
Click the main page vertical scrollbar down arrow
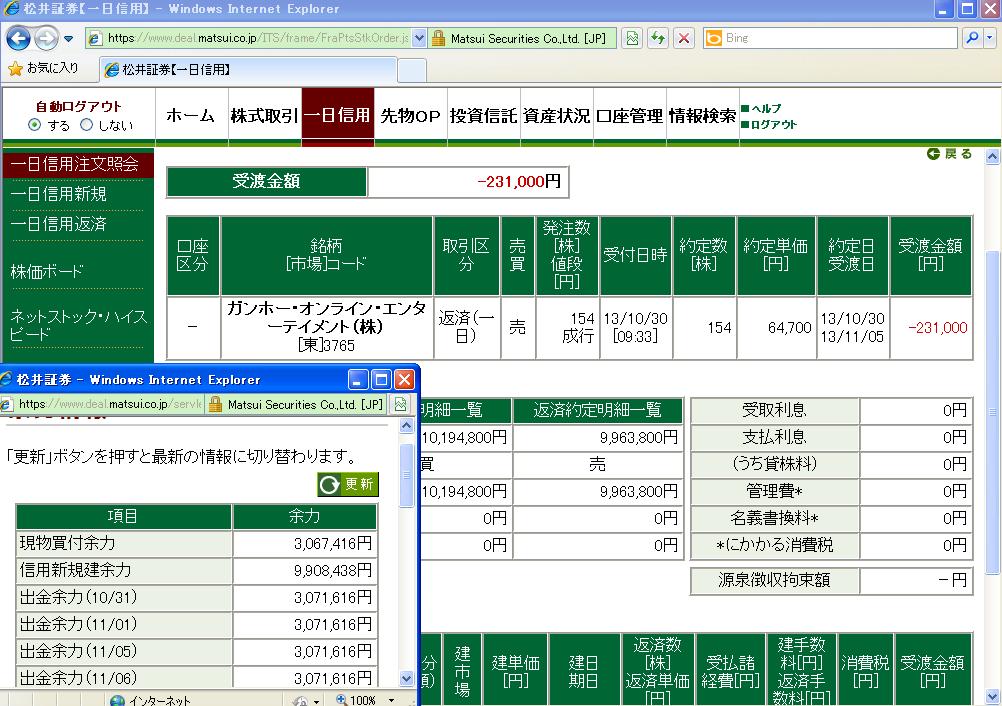992,696
